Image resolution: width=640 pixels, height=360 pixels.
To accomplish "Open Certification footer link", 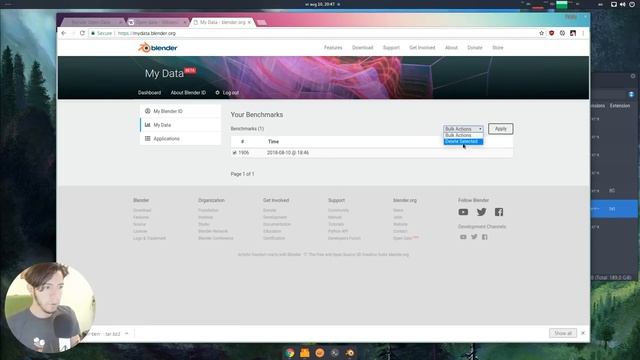I will pos(274,238).
